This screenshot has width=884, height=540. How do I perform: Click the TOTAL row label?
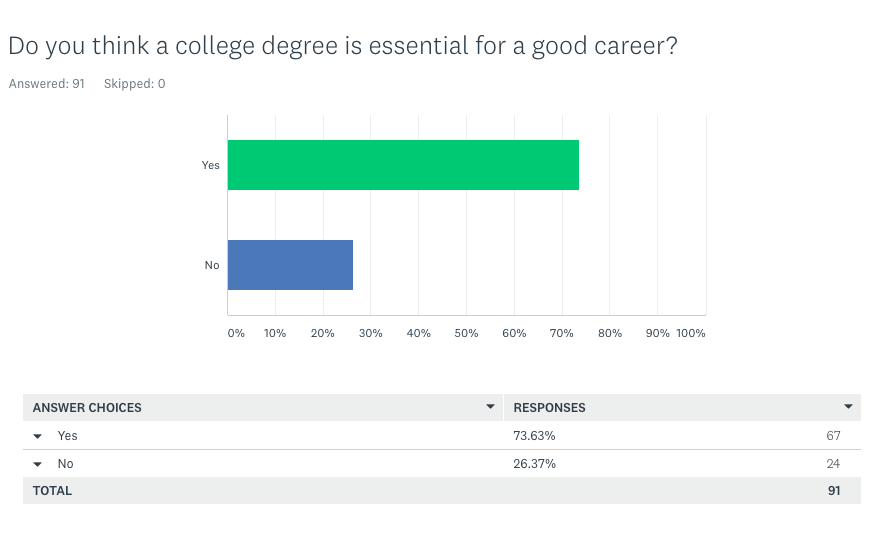(52, 491)
